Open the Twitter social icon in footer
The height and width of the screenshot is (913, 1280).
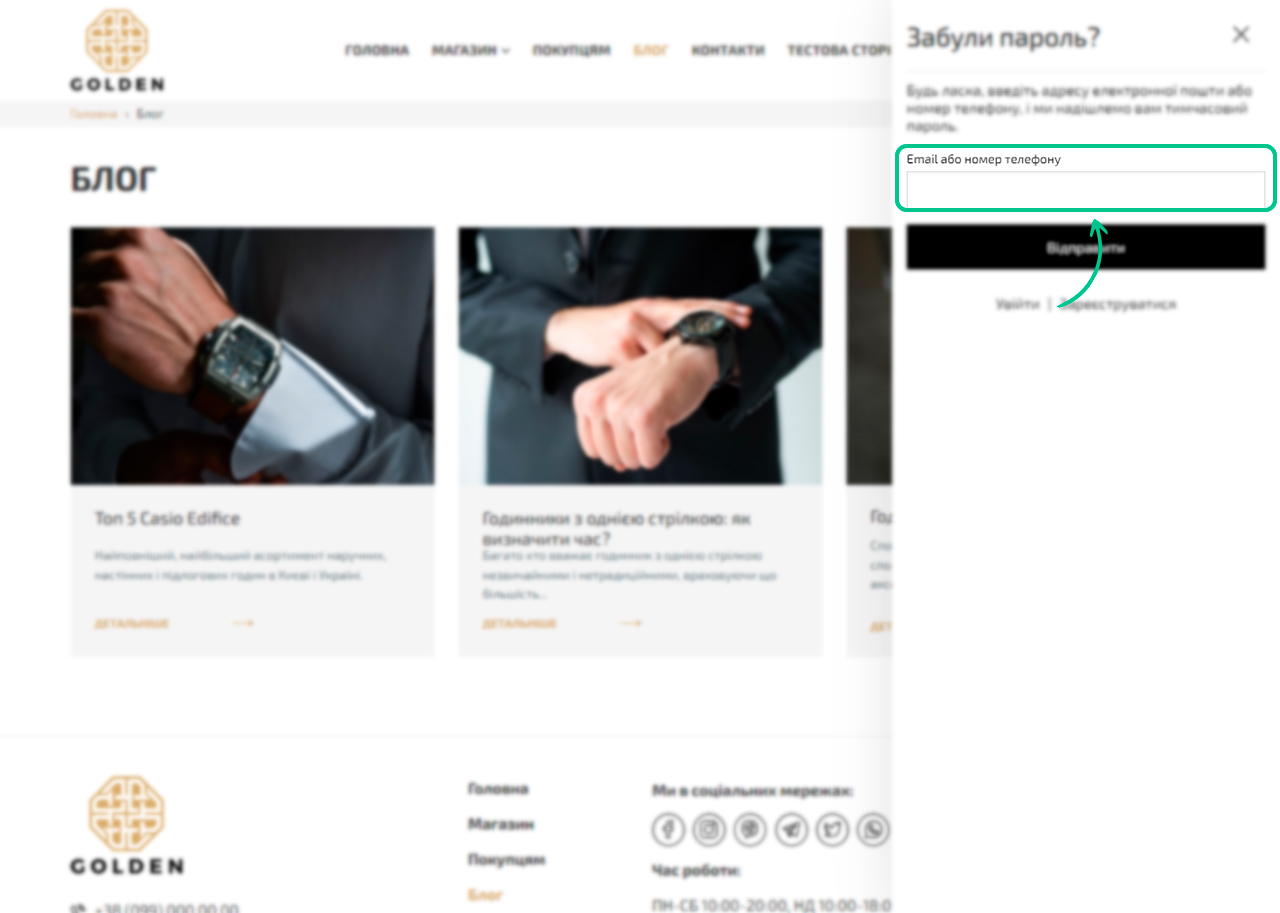(832, 829)
